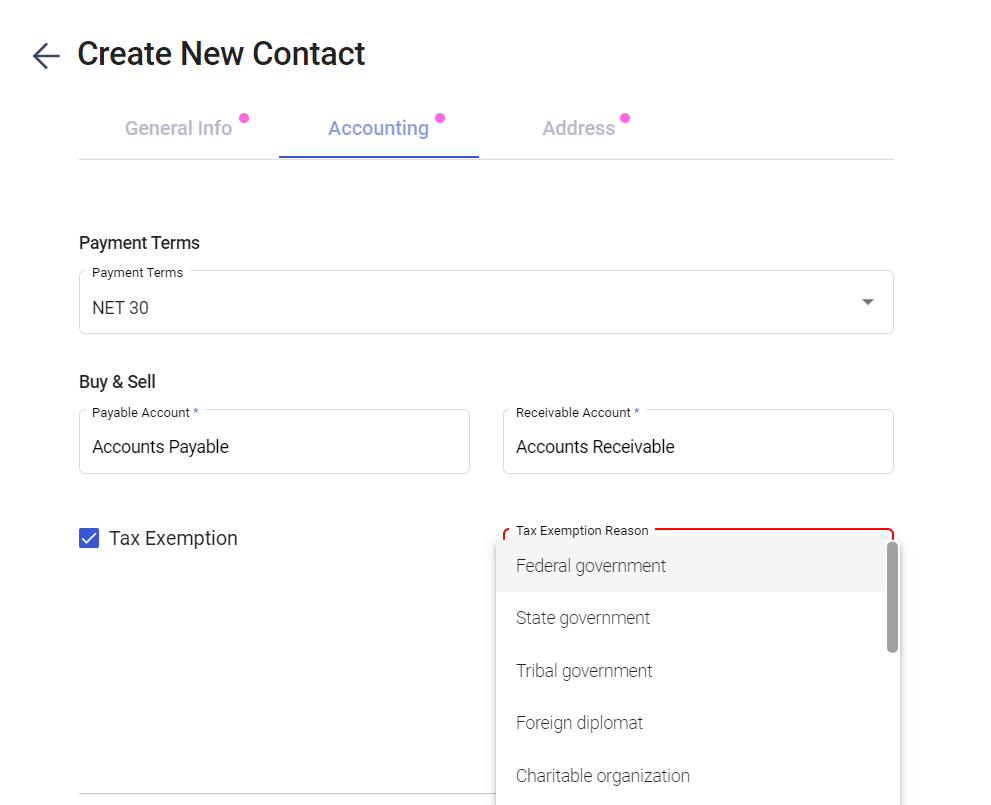Open the NET 30 Payment Terms selector
991x805 pixels.
point(470,307)
